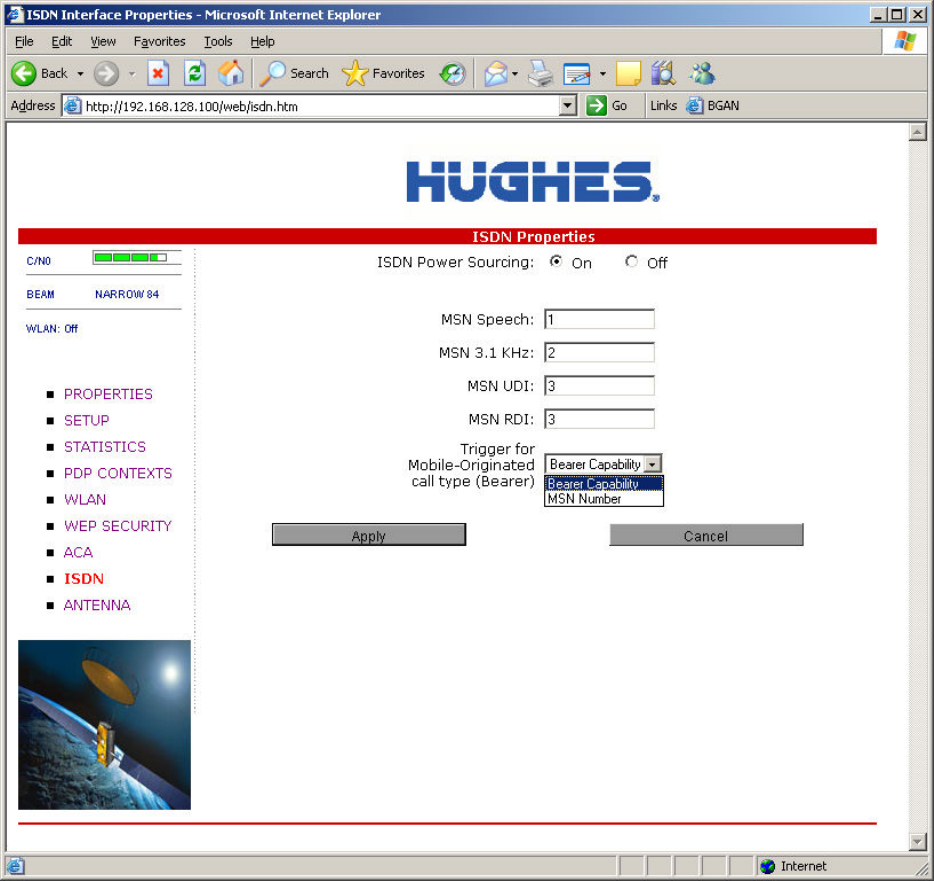Screen dimensions: 934x881
Task: Click the Stop loading icon
Action: pos(158,74)
